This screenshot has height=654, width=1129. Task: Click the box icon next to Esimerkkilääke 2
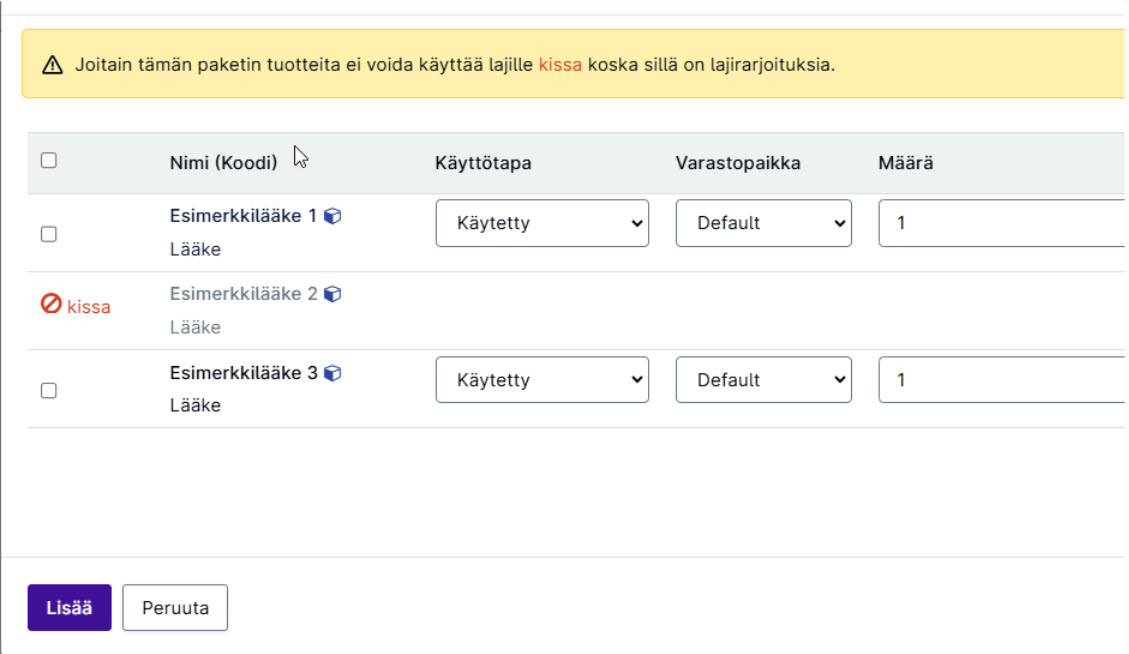[x=333, y=294]
